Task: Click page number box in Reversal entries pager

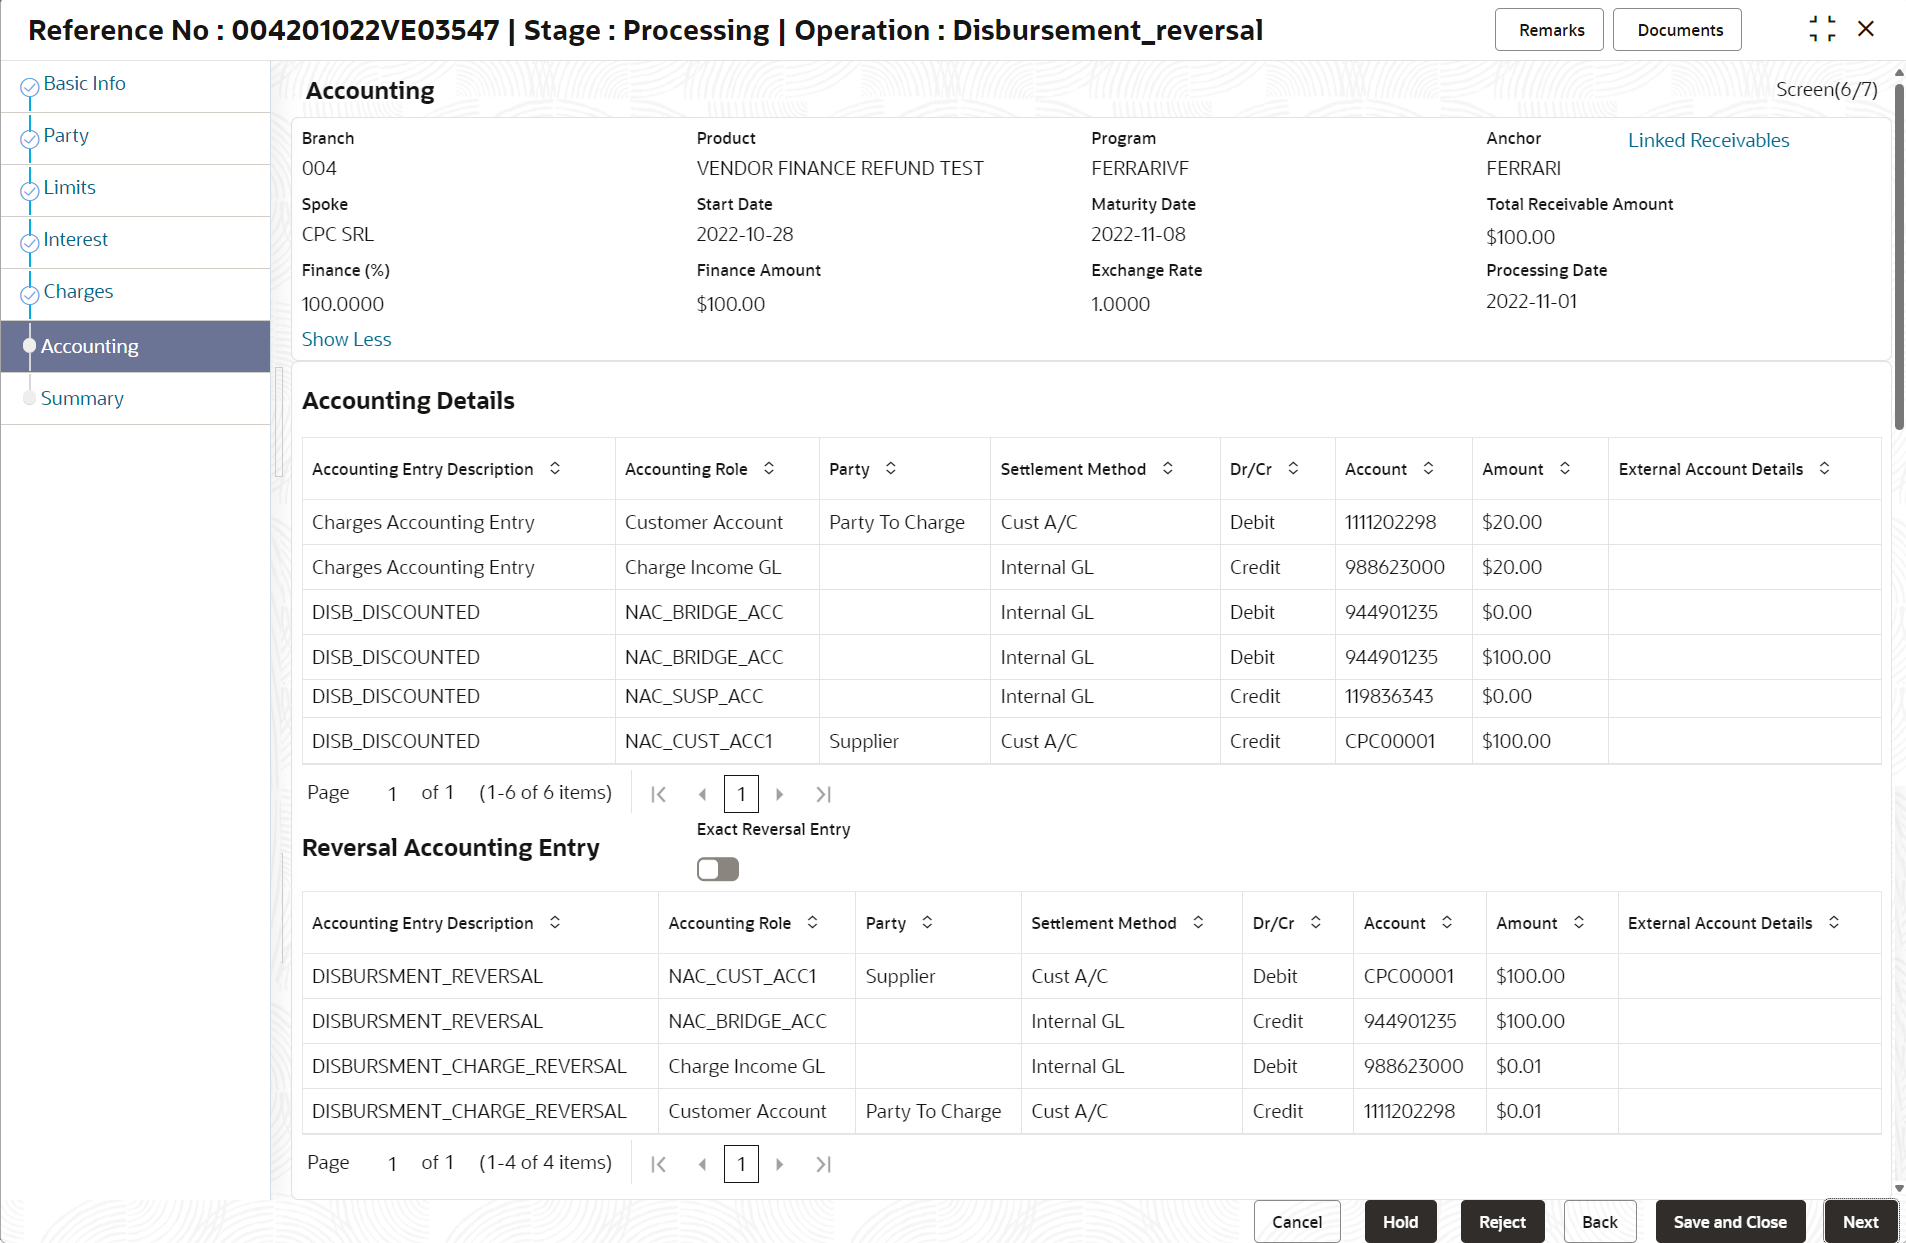Action: point(741,1164)
